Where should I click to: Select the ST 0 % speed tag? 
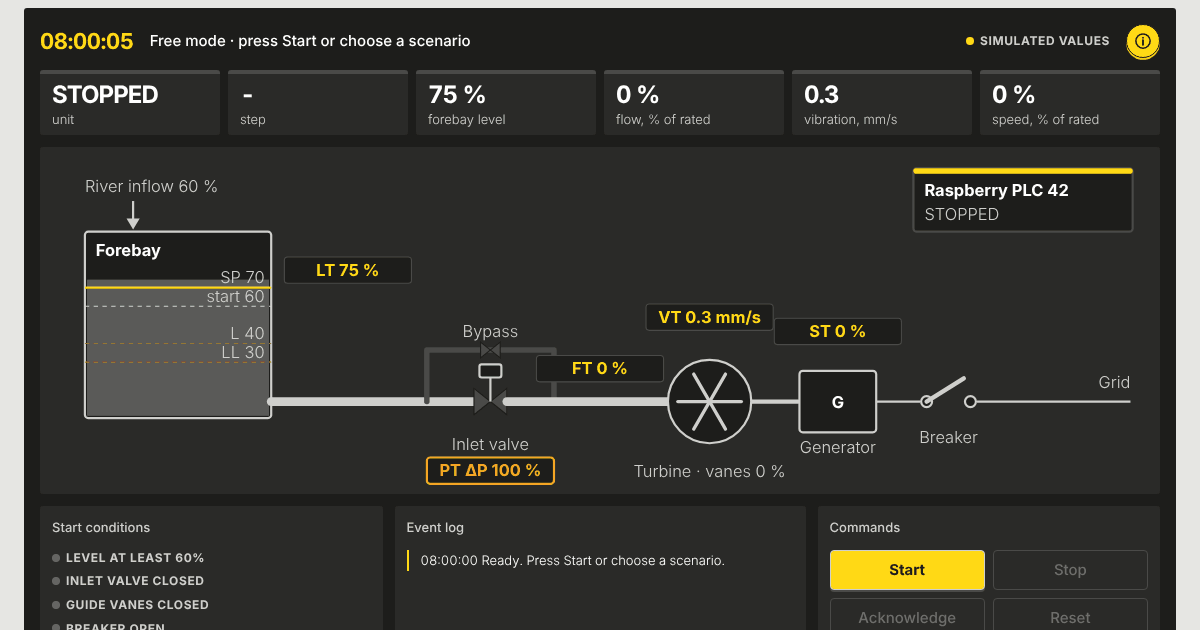(838, 331)
